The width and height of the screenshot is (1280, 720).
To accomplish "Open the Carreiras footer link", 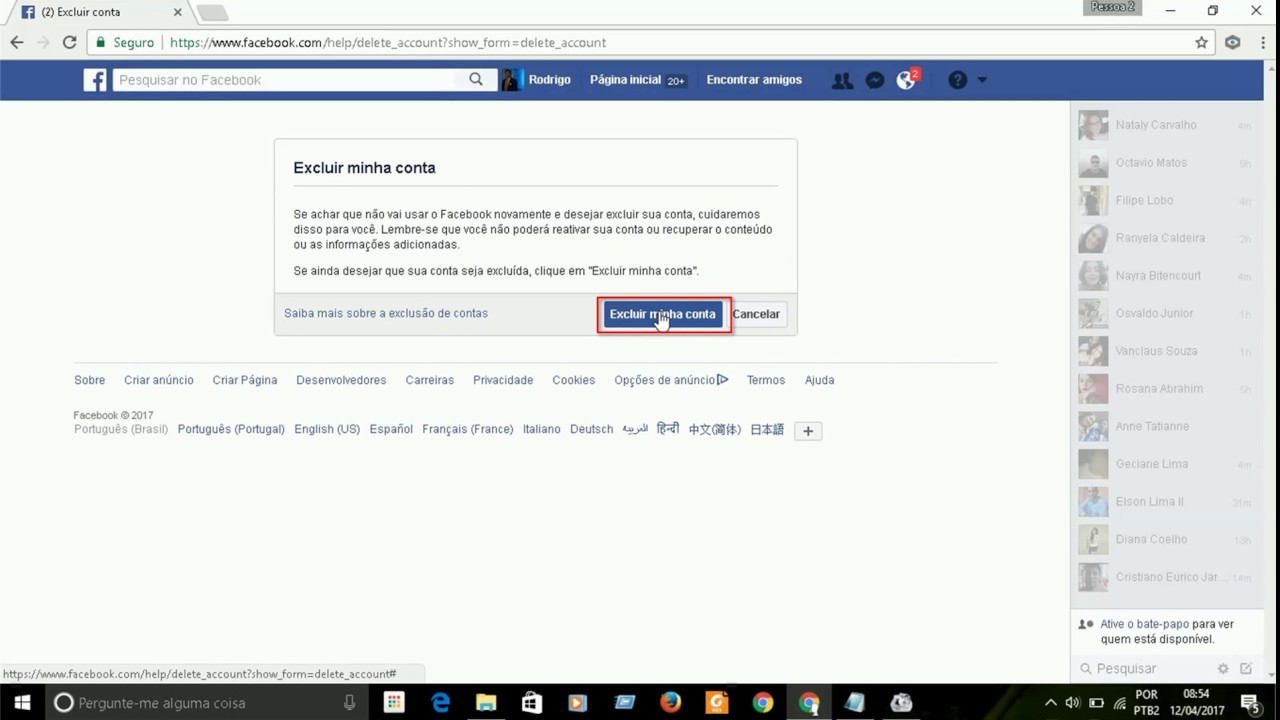I will point(430,380).
